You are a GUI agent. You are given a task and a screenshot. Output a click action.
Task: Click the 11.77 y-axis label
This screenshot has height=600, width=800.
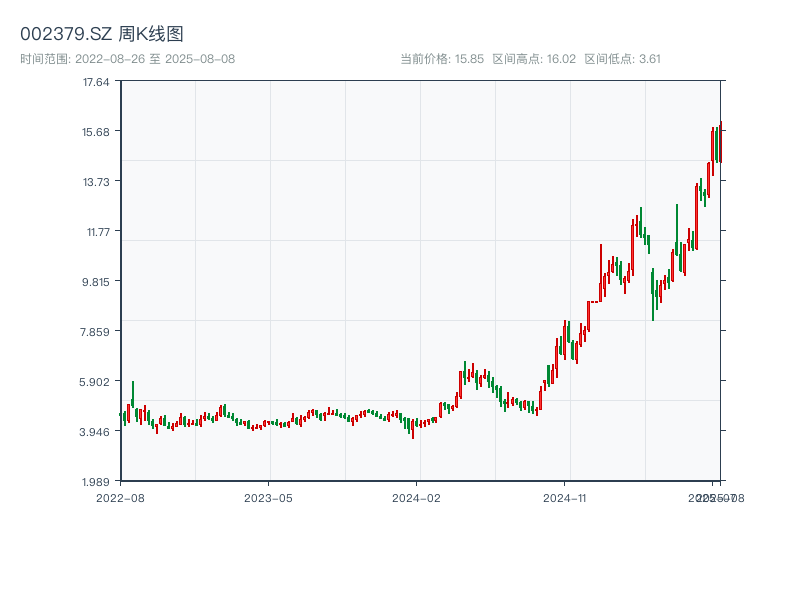(x=96, y=232)
